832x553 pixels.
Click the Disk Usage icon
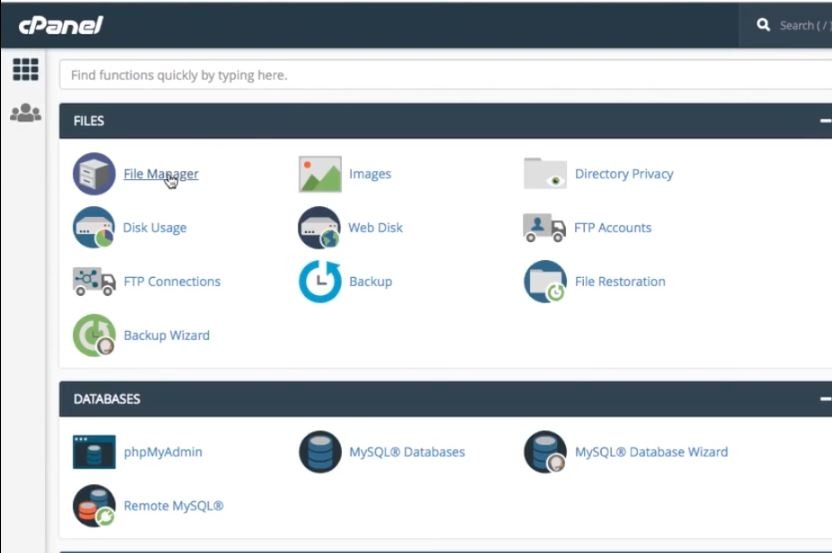tap(94, 228)
